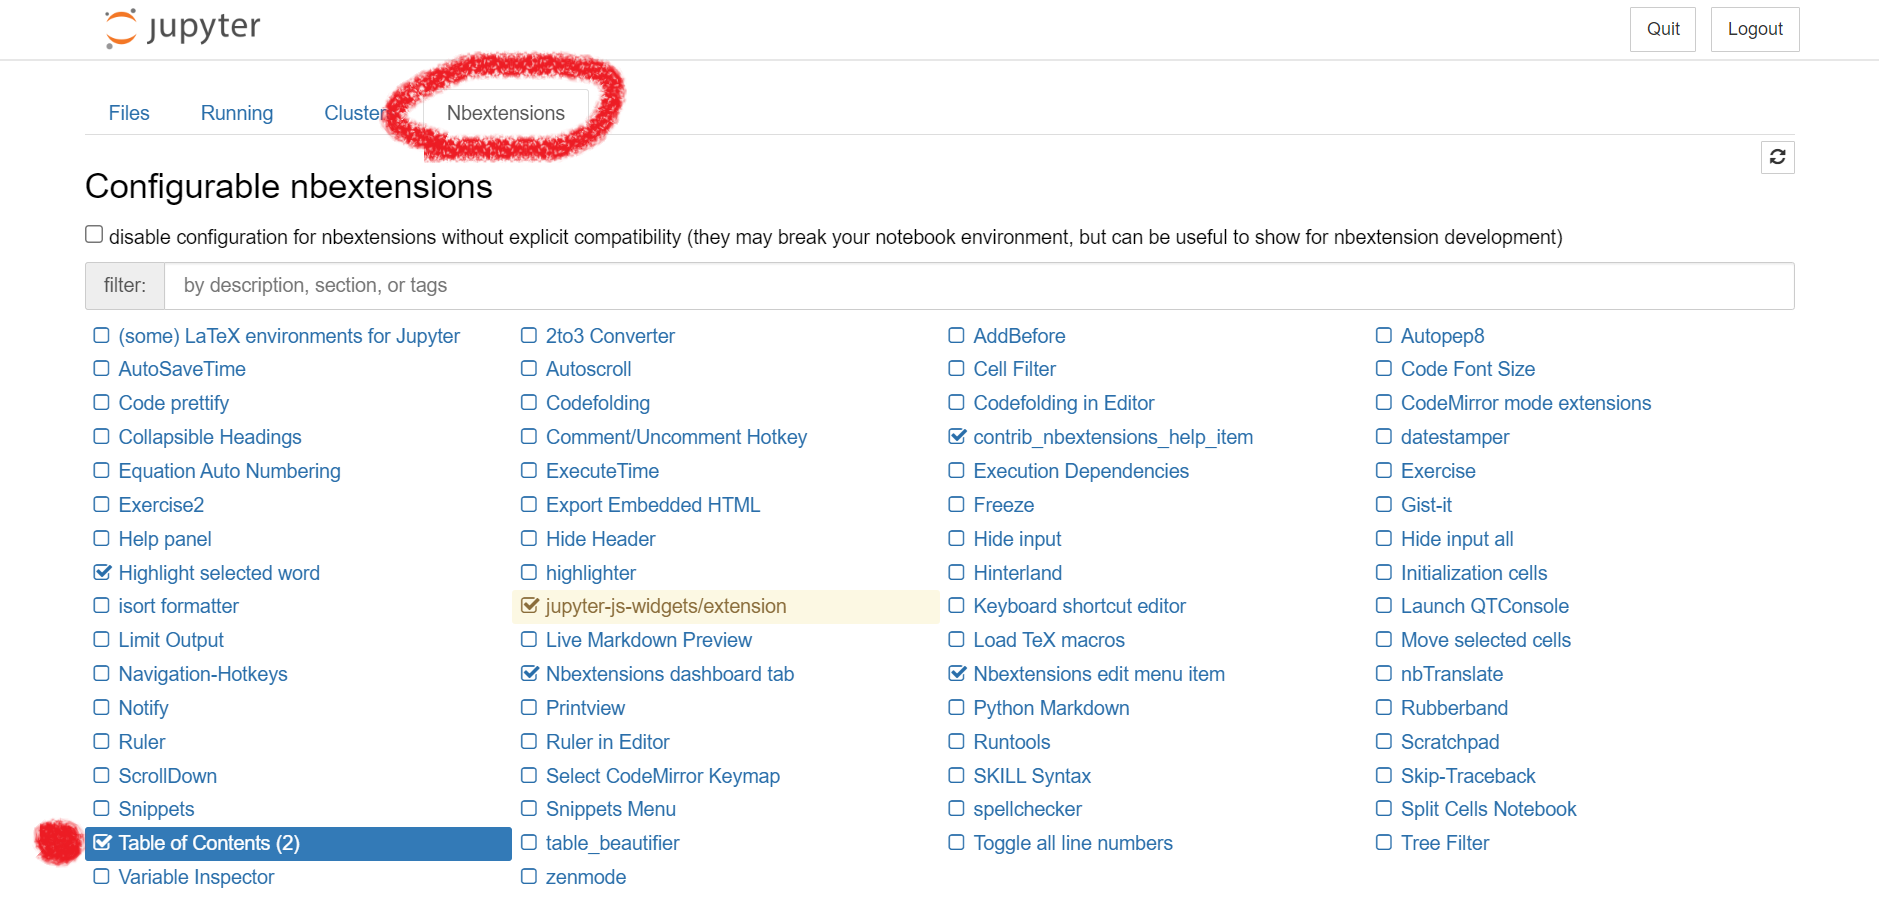Viewport: 1879px width, 909px height.
Task: Click the Jupyter logo
Action: (181, 28)
